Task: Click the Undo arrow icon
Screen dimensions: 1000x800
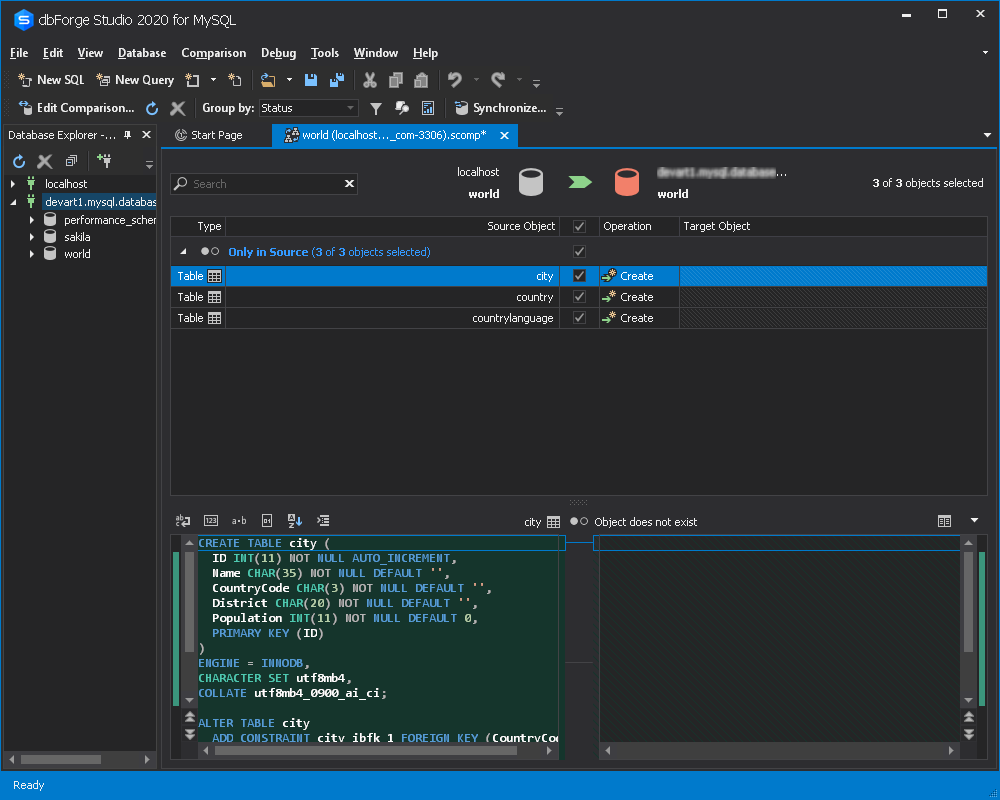Action: (x=455, y=80)
